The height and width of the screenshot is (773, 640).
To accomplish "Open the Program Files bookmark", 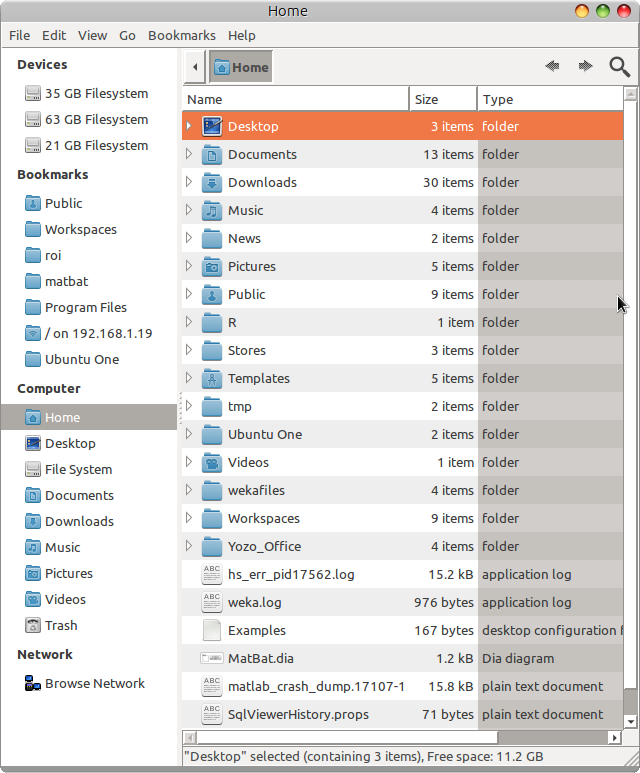I will tap(86, 307).
